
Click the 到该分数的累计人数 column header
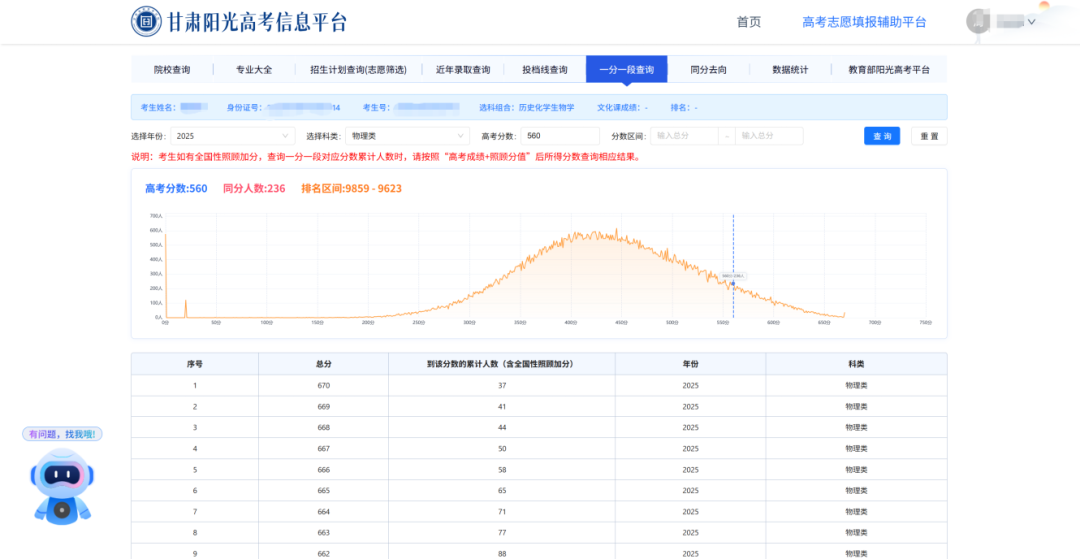coord(501,363)
